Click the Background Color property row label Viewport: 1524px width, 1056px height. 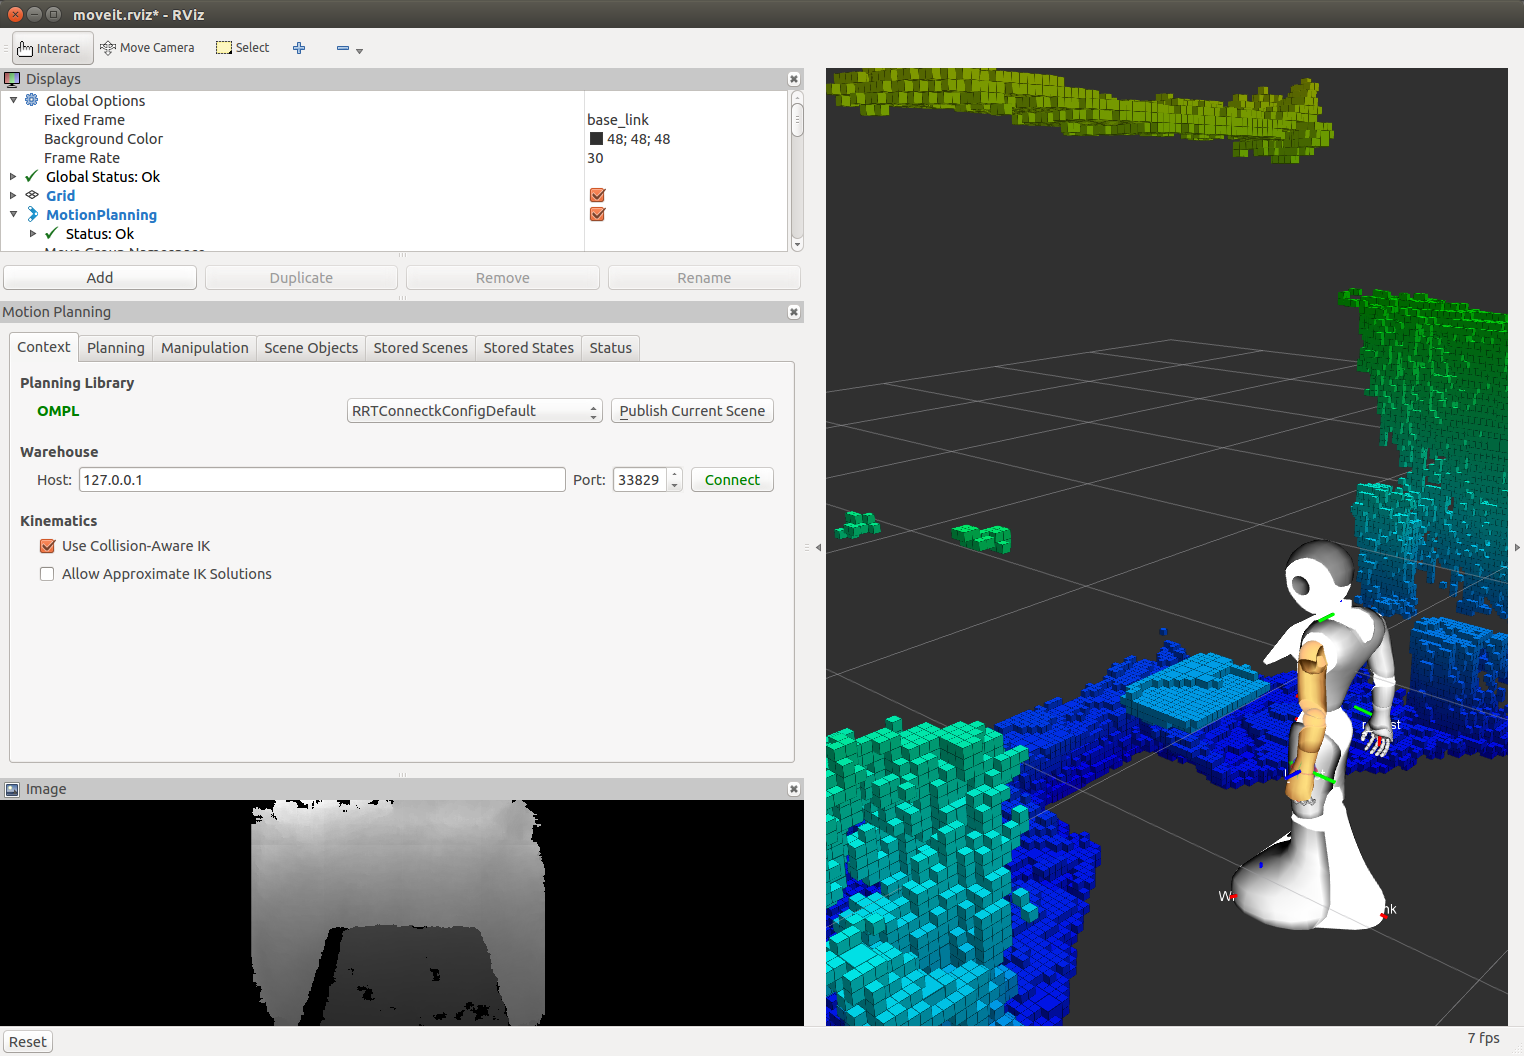(x=103, y=139)
